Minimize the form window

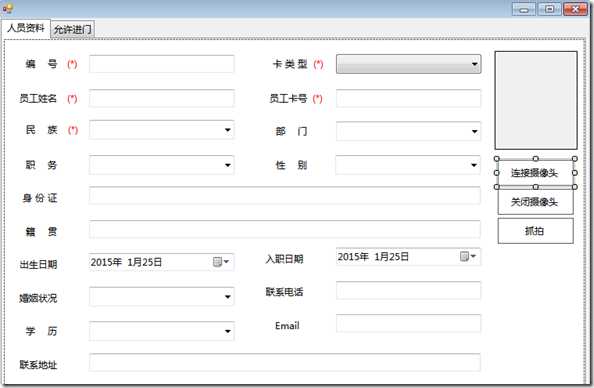click(524, 9)
